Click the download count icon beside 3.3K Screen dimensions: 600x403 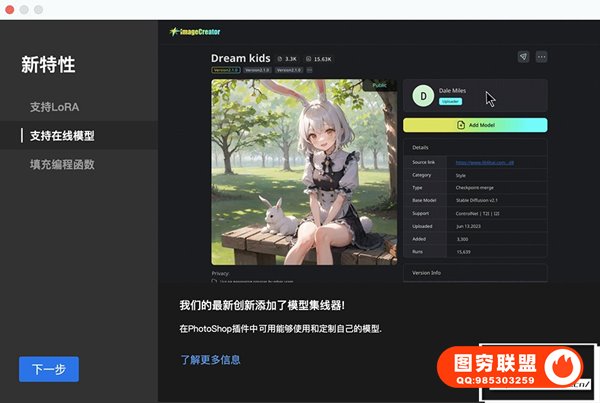tap(281, 59)
